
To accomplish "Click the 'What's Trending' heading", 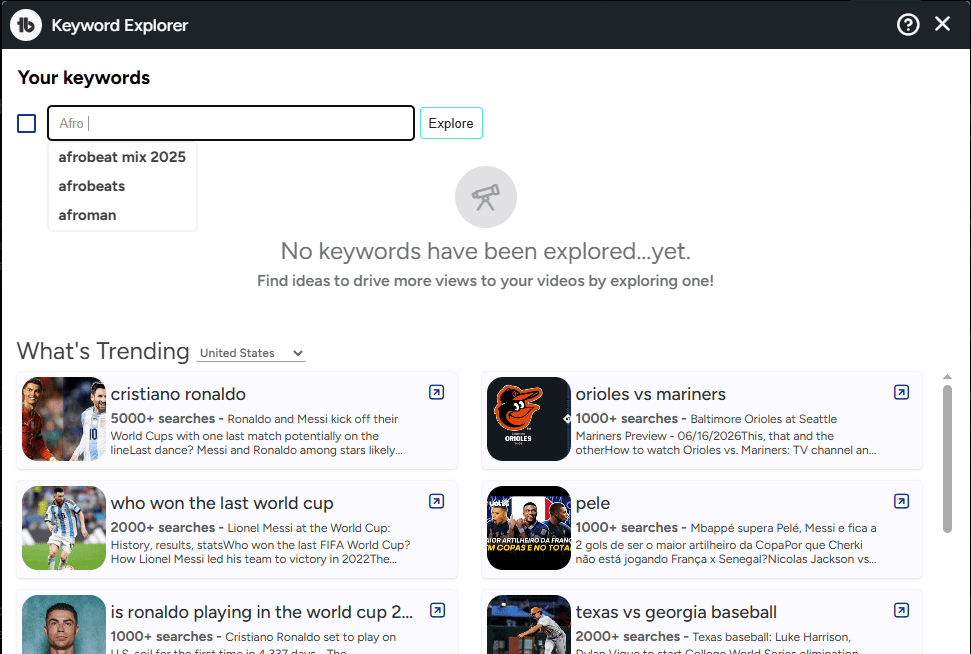I will click(x=103, y=351).
